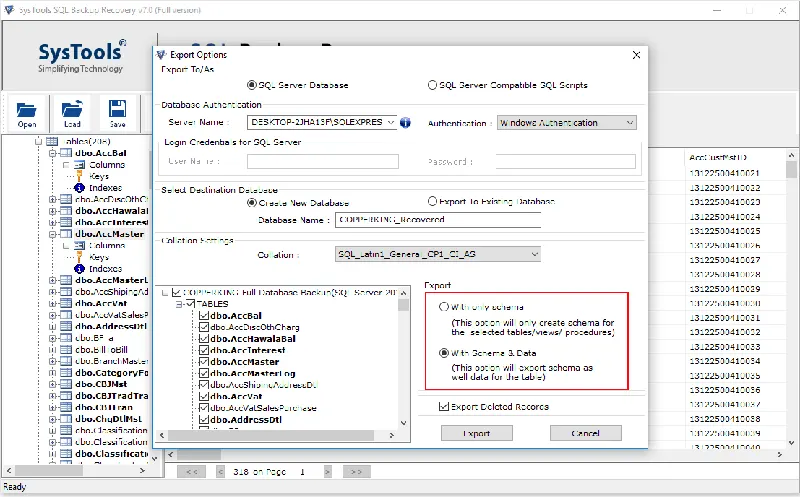
Task: Click the table icon next to dbo.AccVat
Action: pyautogui.click(x=66, y=304)
